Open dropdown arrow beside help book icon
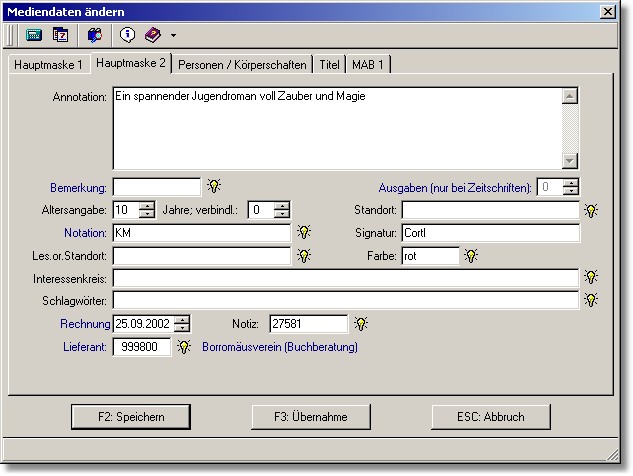Viewport: 633px width, 476px height. coord(173,35)
